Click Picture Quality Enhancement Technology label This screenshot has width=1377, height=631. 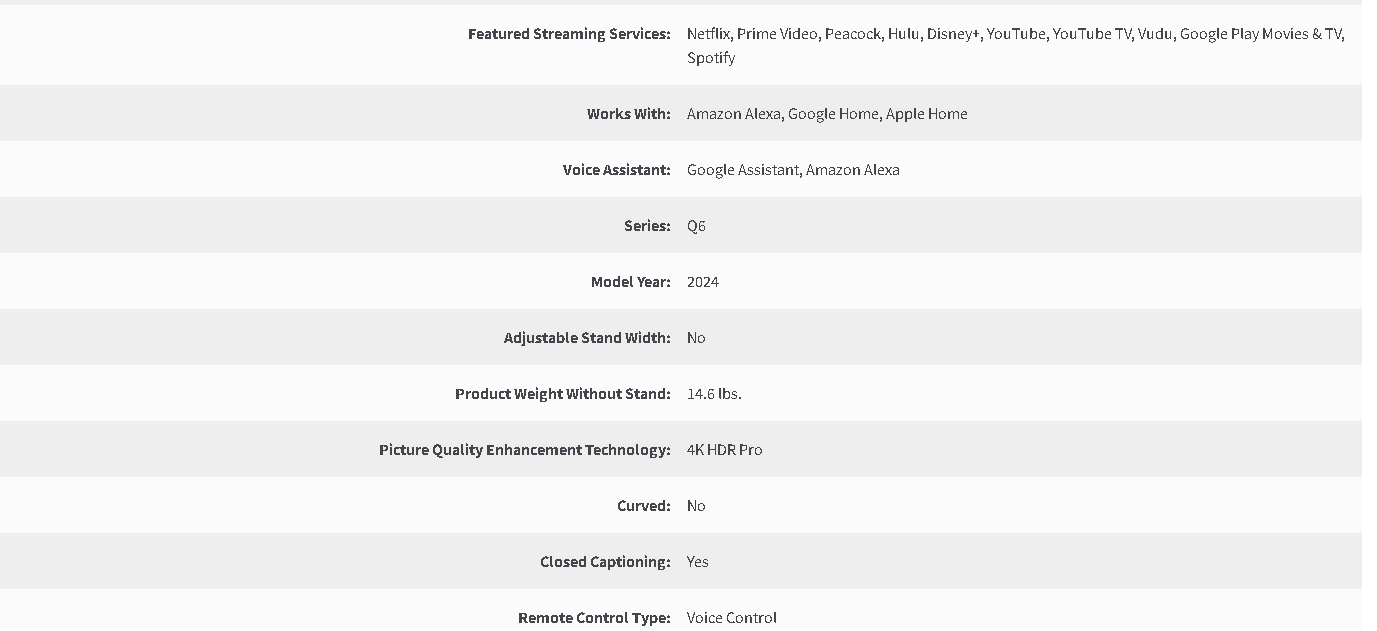pyautogui.click(x=525, y=450)
